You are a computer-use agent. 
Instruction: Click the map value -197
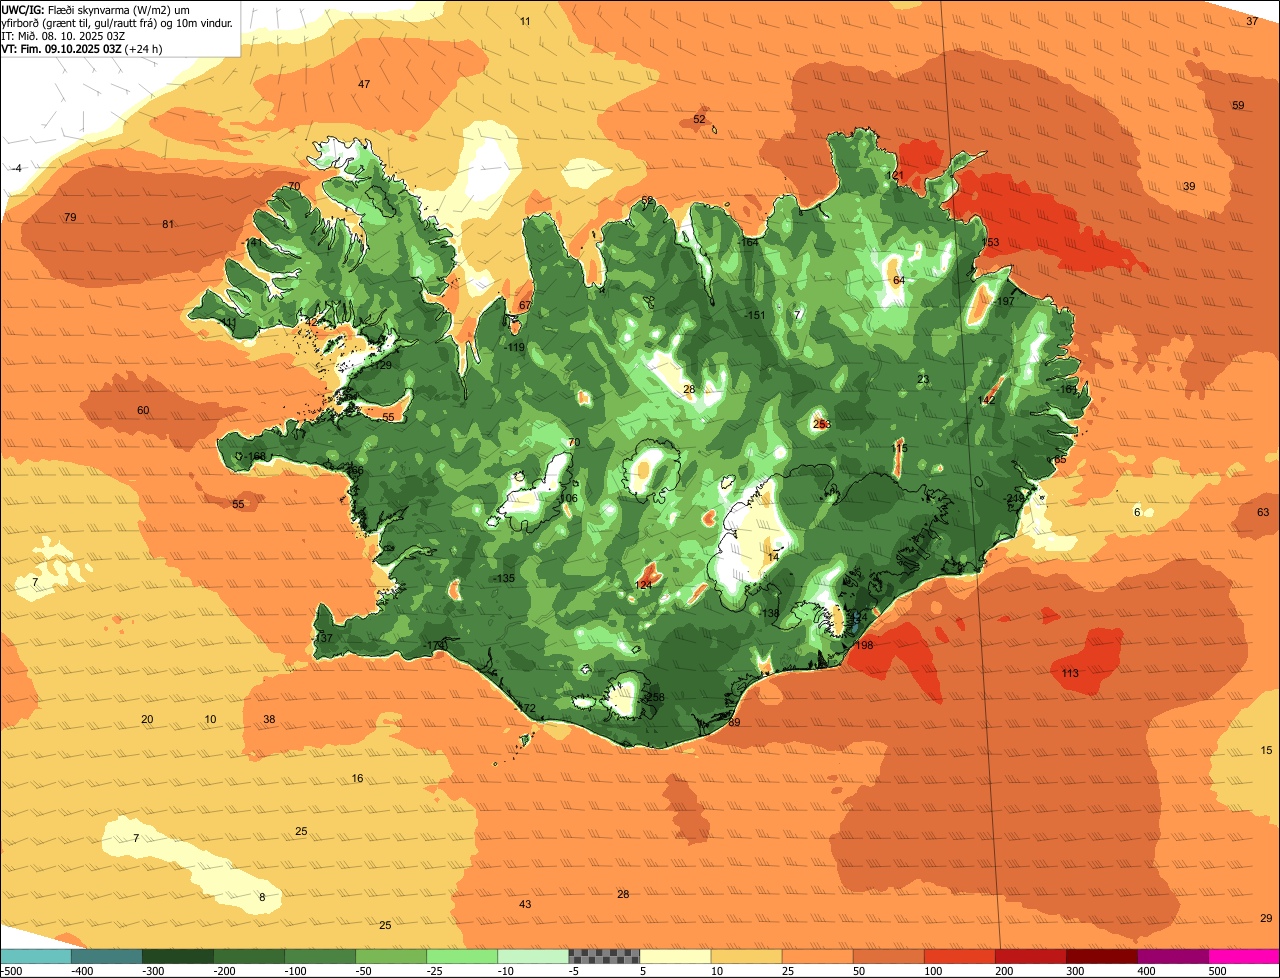click(x=1003, y=301)
